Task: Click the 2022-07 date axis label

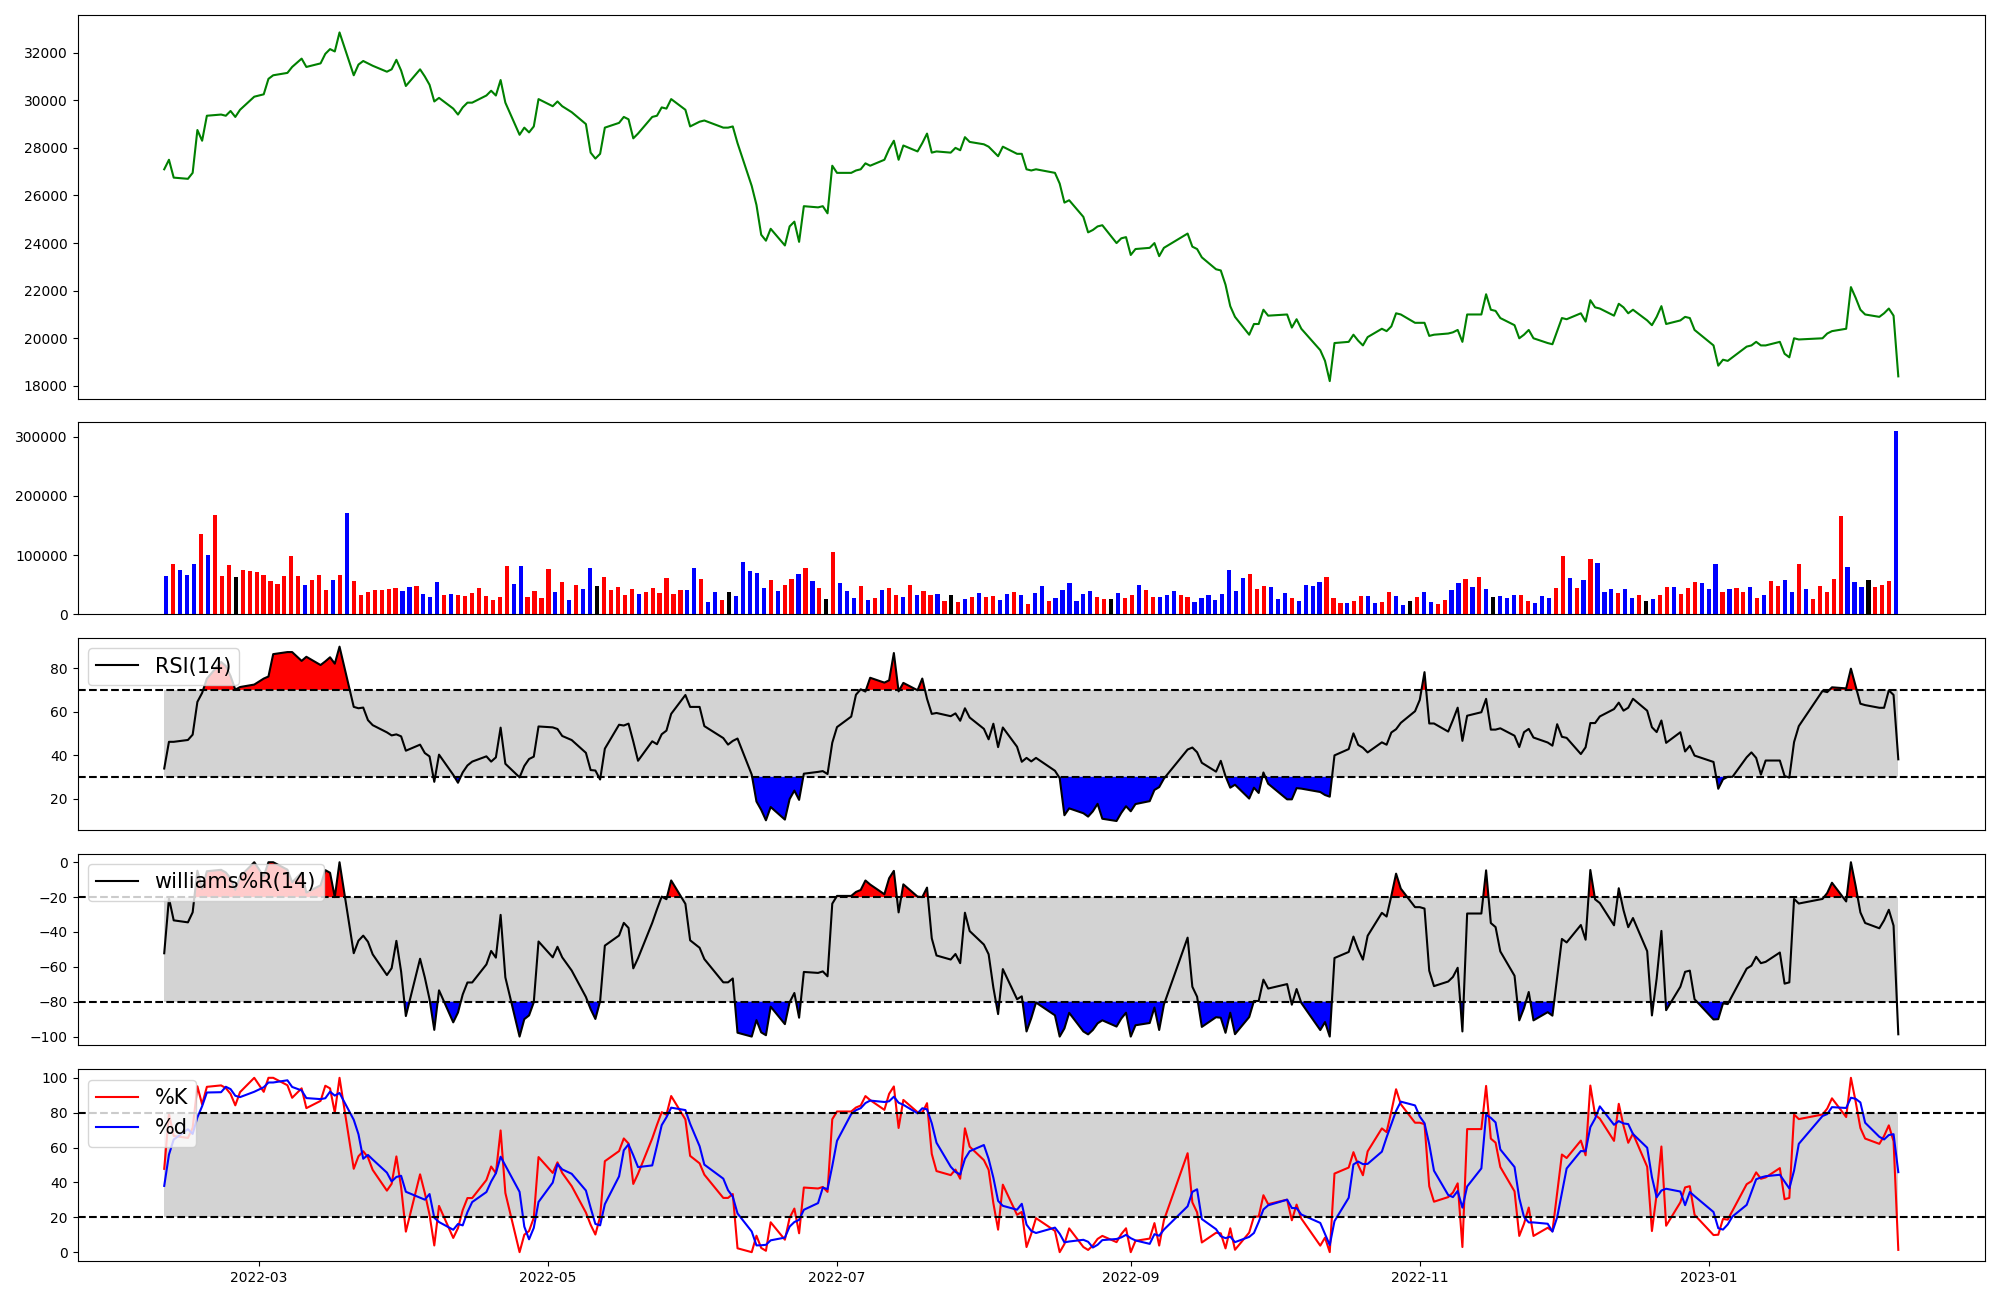Action: click(836, 1277)
